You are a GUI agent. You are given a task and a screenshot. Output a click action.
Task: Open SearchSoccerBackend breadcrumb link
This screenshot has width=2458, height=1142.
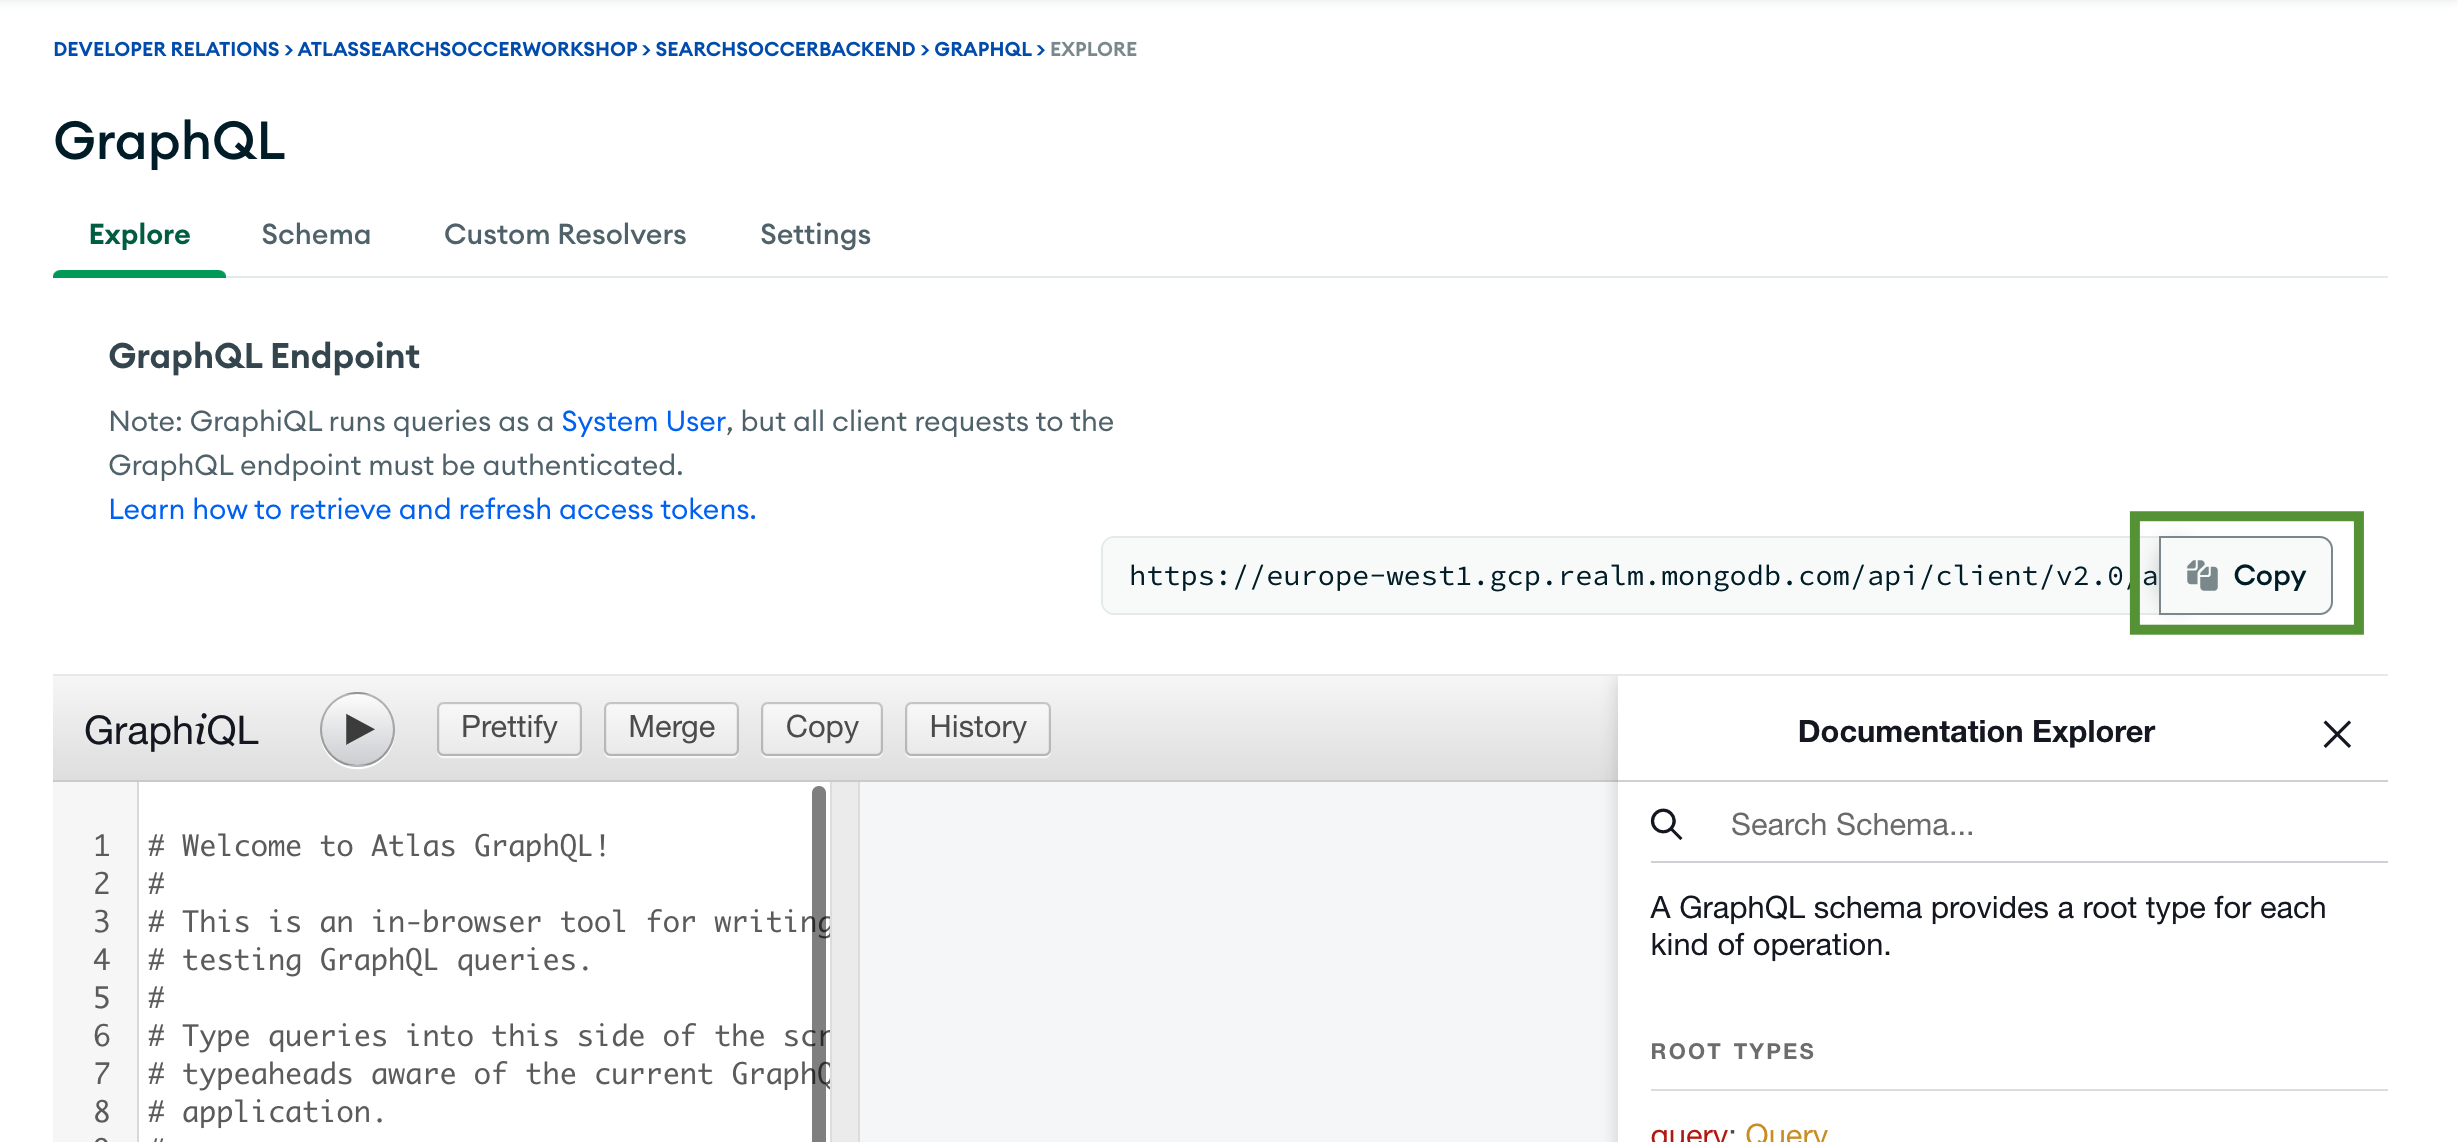point(785,49)
